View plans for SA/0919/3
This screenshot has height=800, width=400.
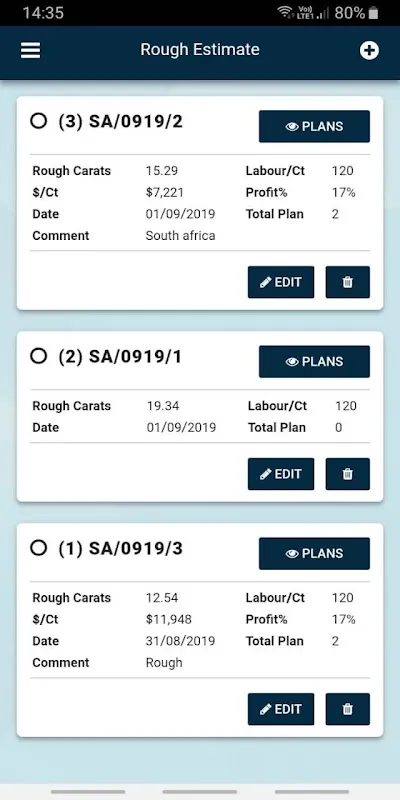tap(314, 554)
